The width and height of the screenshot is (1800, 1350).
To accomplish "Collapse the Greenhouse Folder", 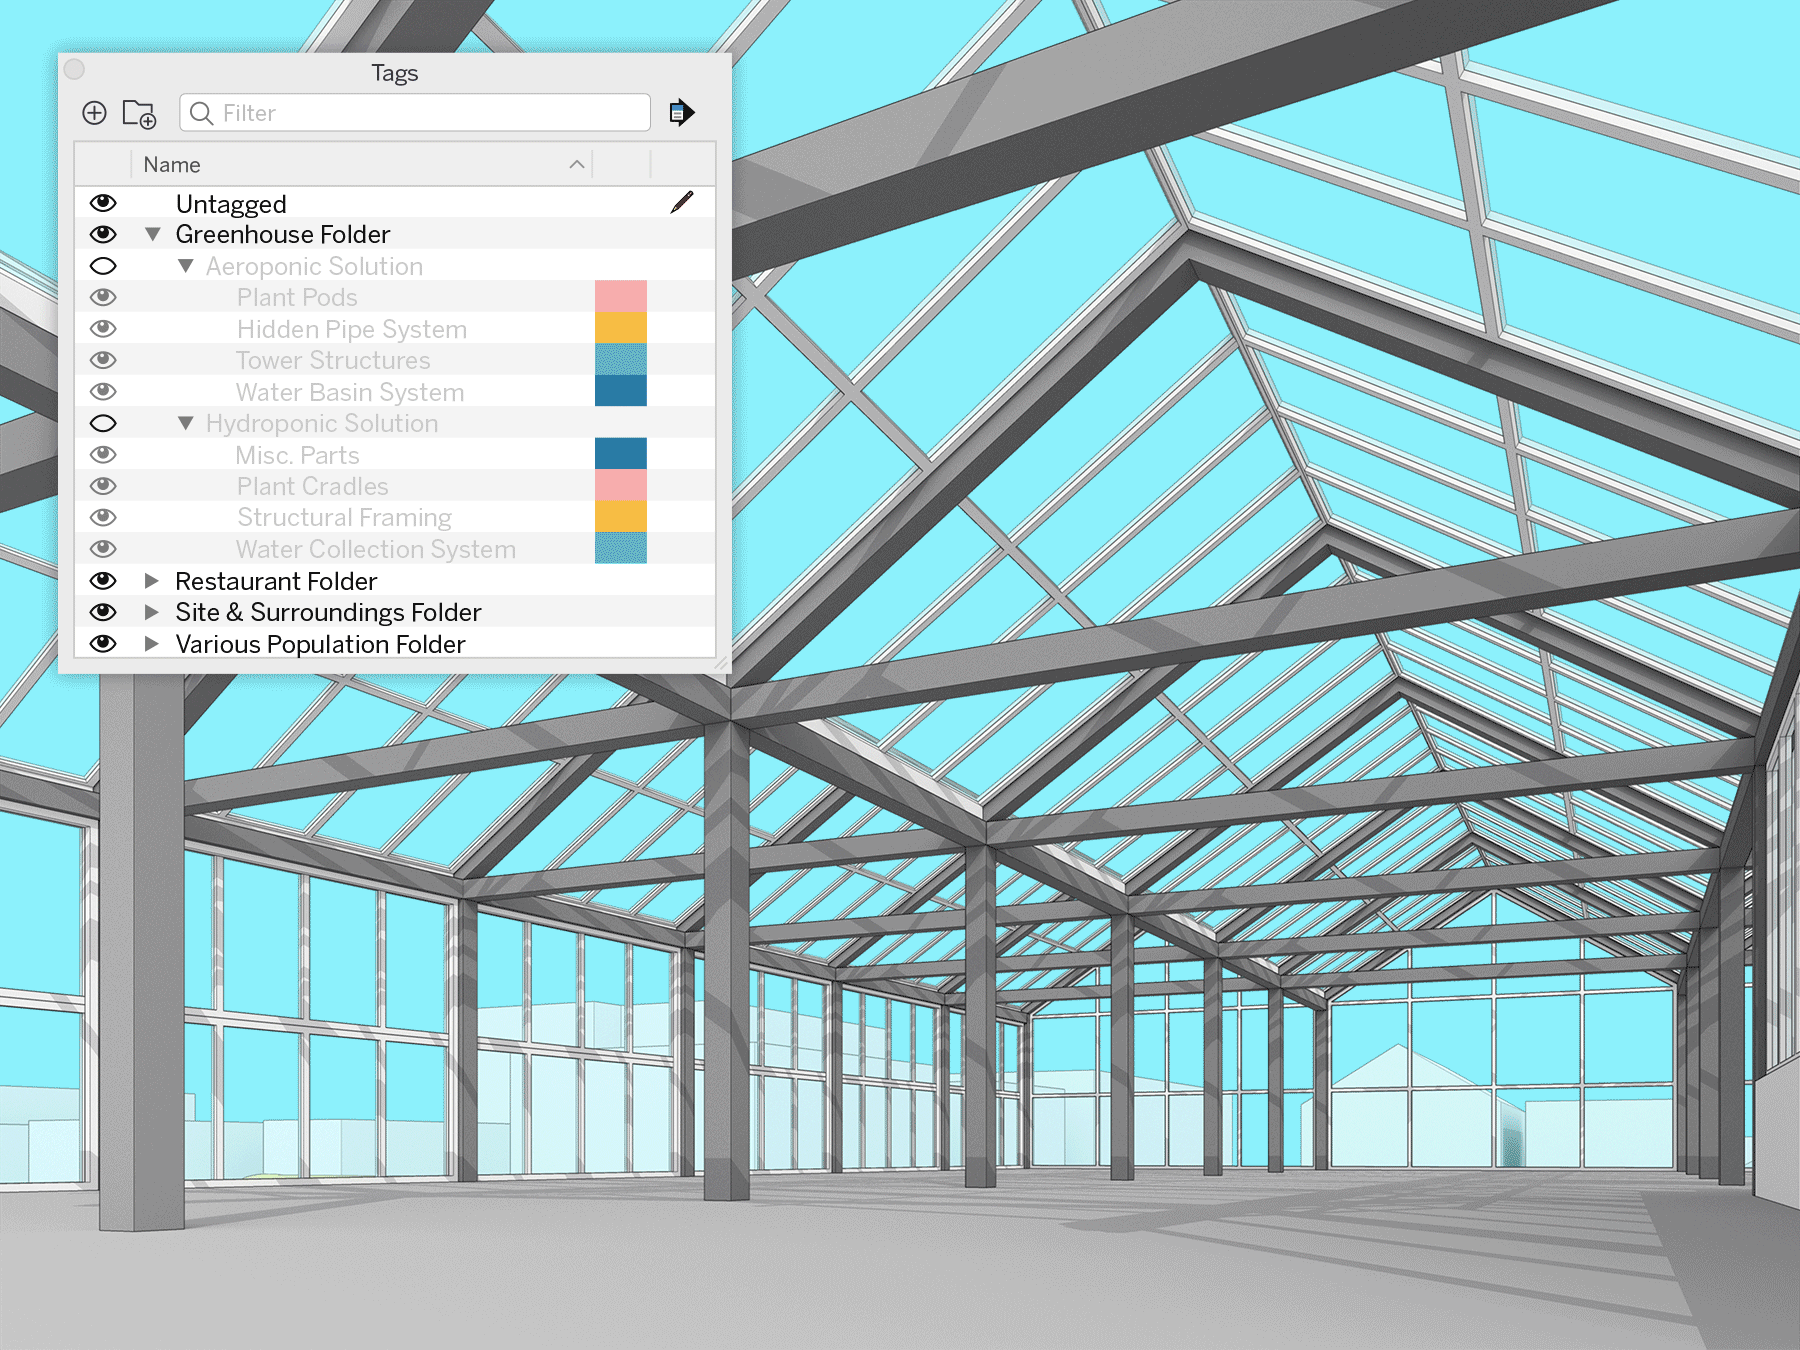I will tap(153, 234).
